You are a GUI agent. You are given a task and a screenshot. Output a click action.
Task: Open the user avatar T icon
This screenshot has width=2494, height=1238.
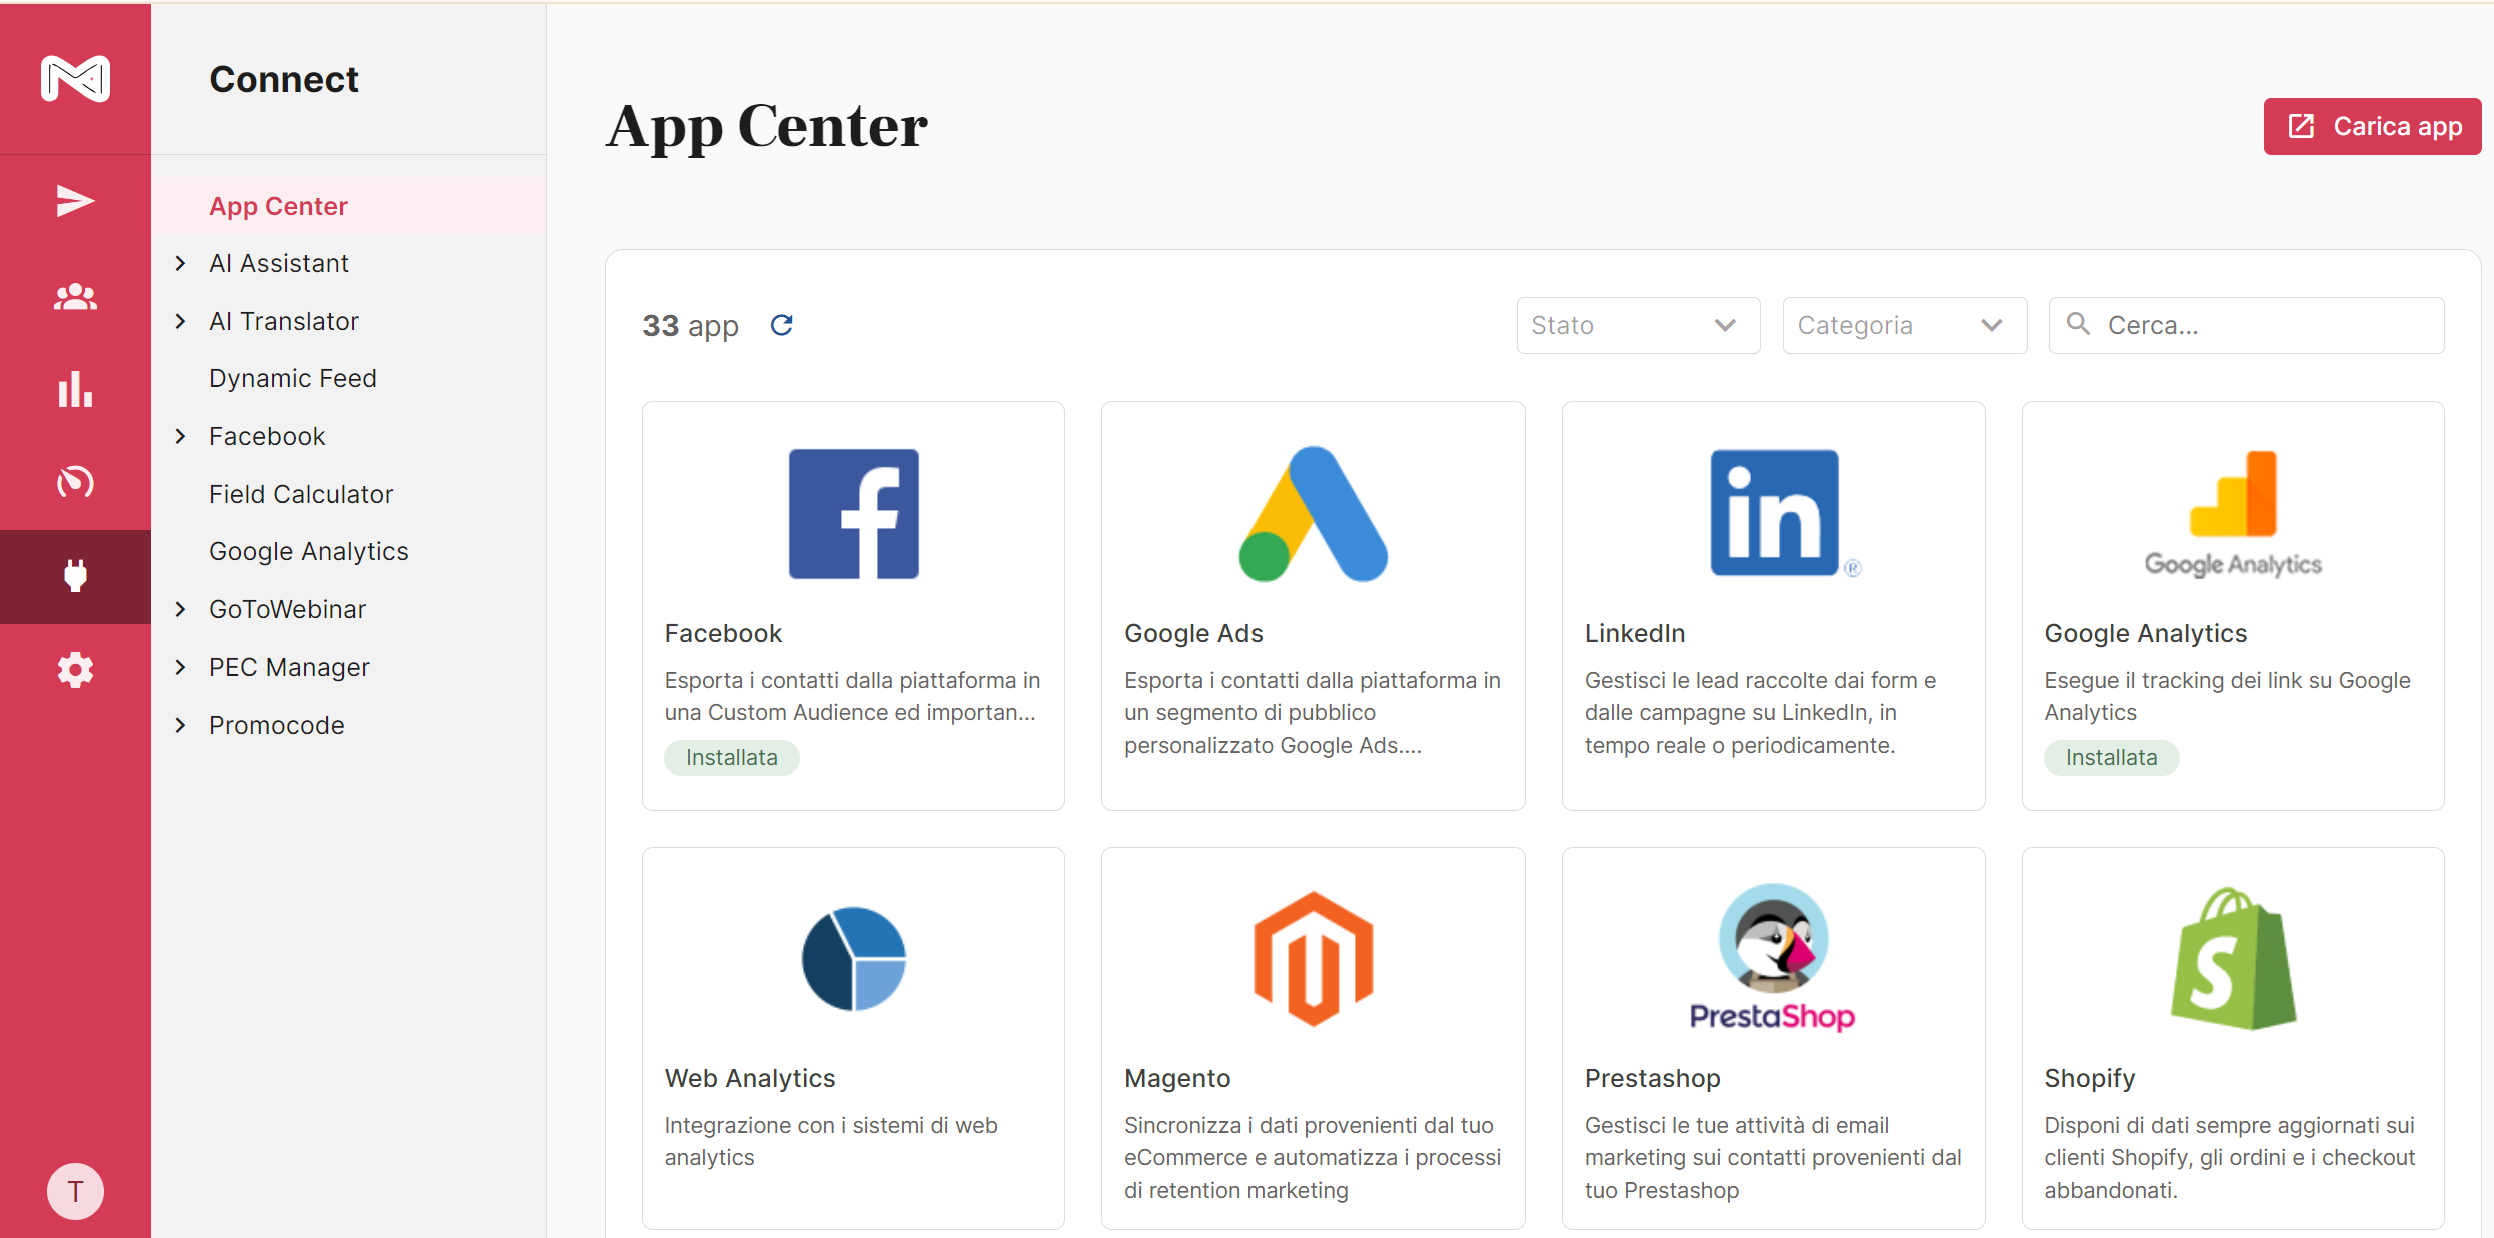pos(75,1191)
